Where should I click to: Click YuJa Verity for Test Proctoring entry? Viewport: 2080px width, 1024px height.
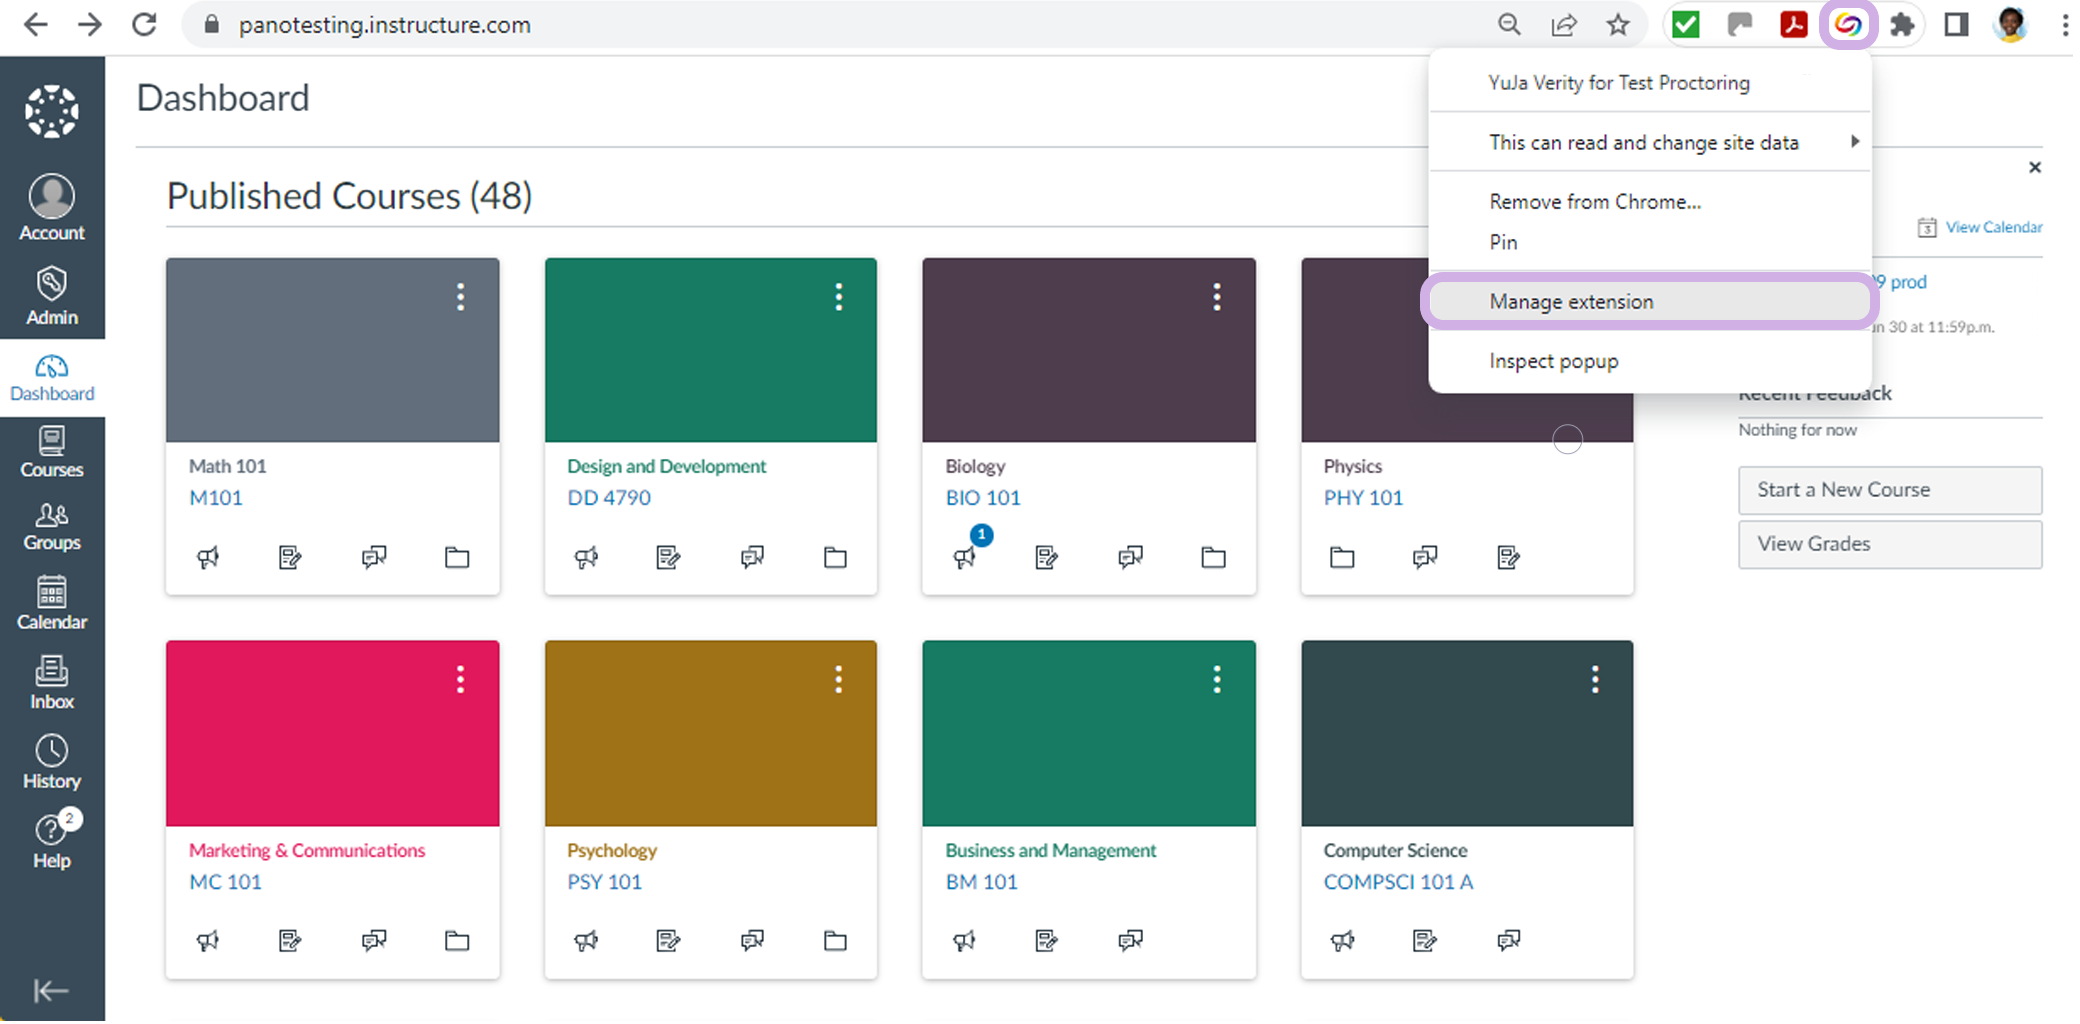[1650, 83]
